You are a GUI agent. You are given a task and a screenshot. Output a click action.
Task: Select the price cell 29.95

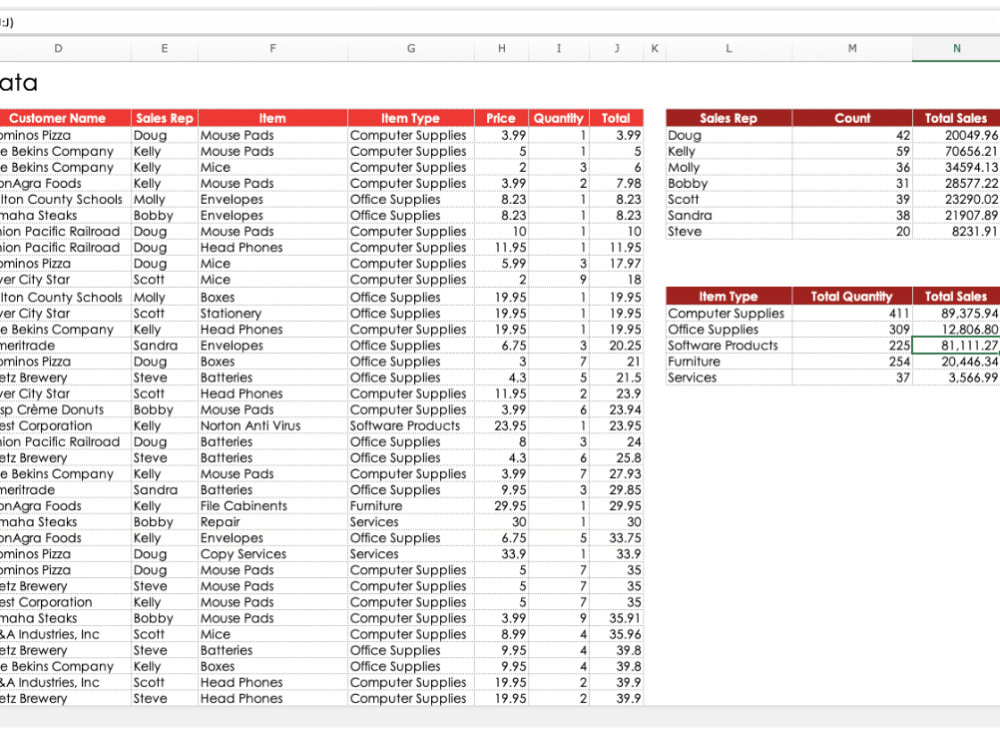click(502, 506)
